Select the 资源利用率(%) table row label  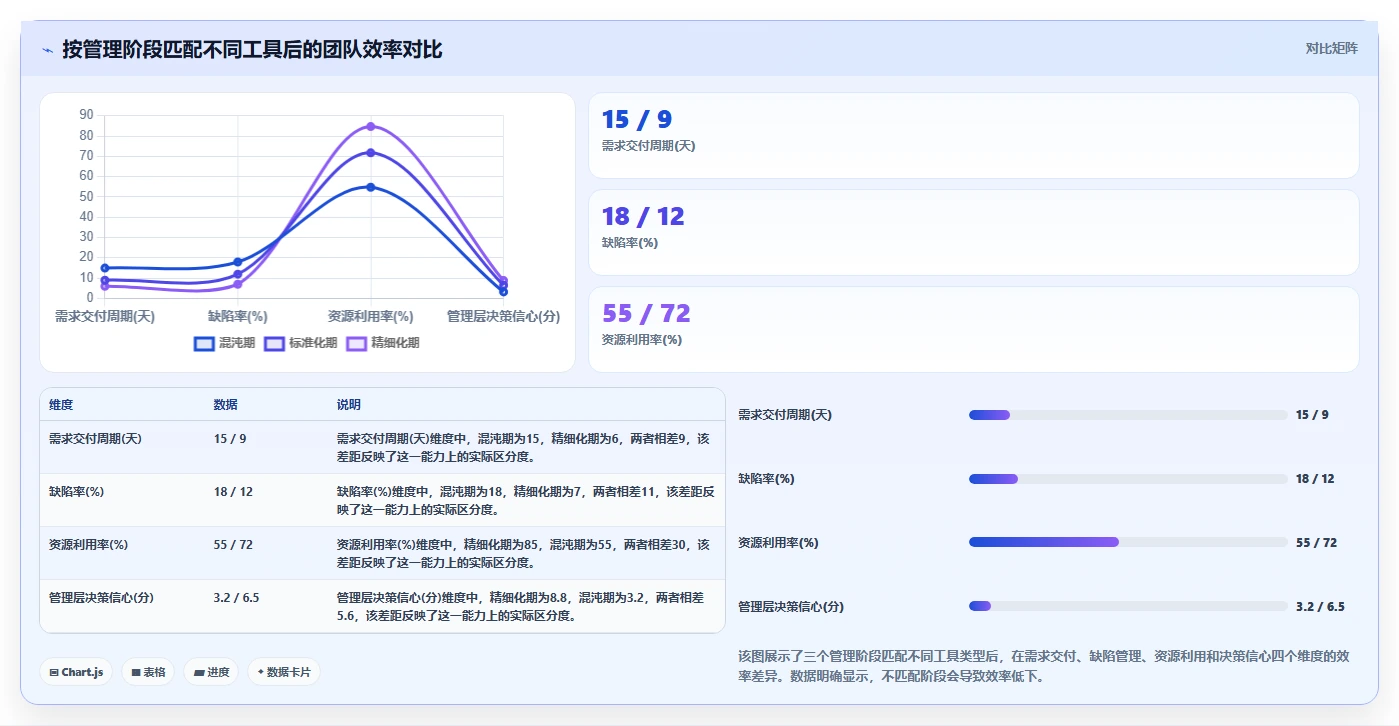point(88,545)
